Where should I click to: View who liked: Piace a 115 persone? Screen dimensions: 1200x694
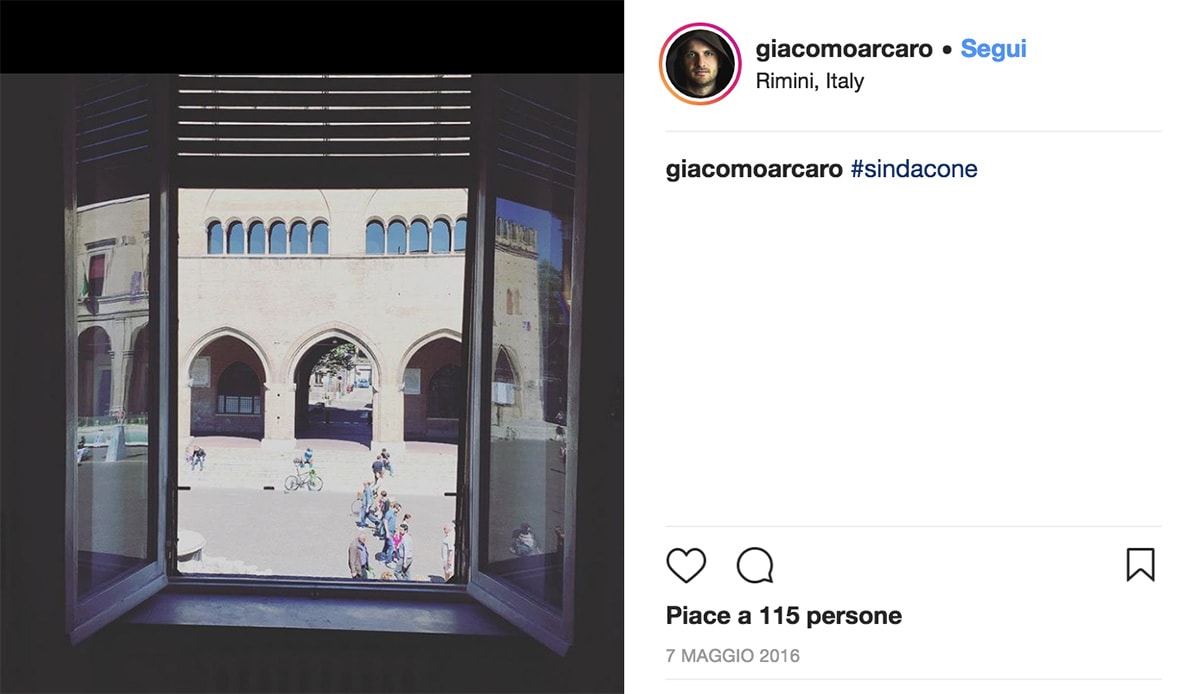[x=784, y=616]
